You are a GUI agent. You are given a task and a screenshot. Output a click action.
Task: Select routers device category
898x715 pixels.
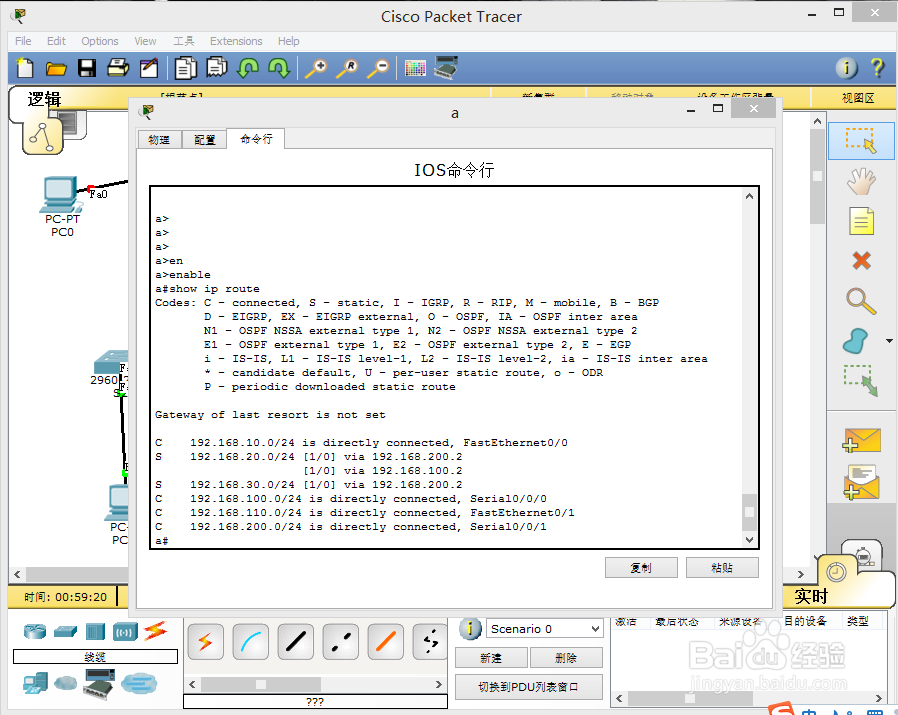[x=35, y=631]
